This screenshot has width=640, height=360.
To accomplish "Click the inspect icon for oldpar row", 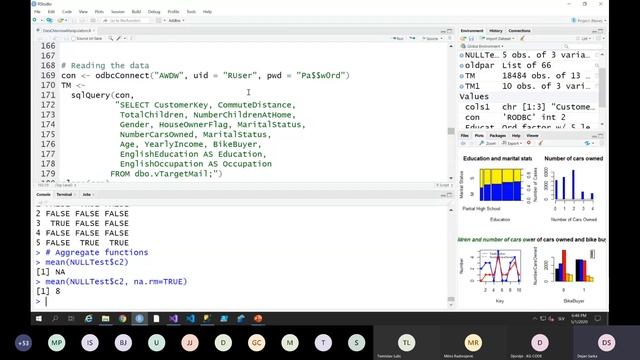I will pos(597,65).
